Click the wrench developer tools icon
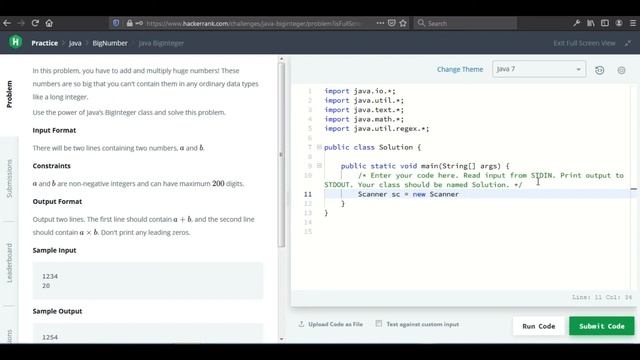Screen dimensions: 640x360 click(x=576, y=23)
